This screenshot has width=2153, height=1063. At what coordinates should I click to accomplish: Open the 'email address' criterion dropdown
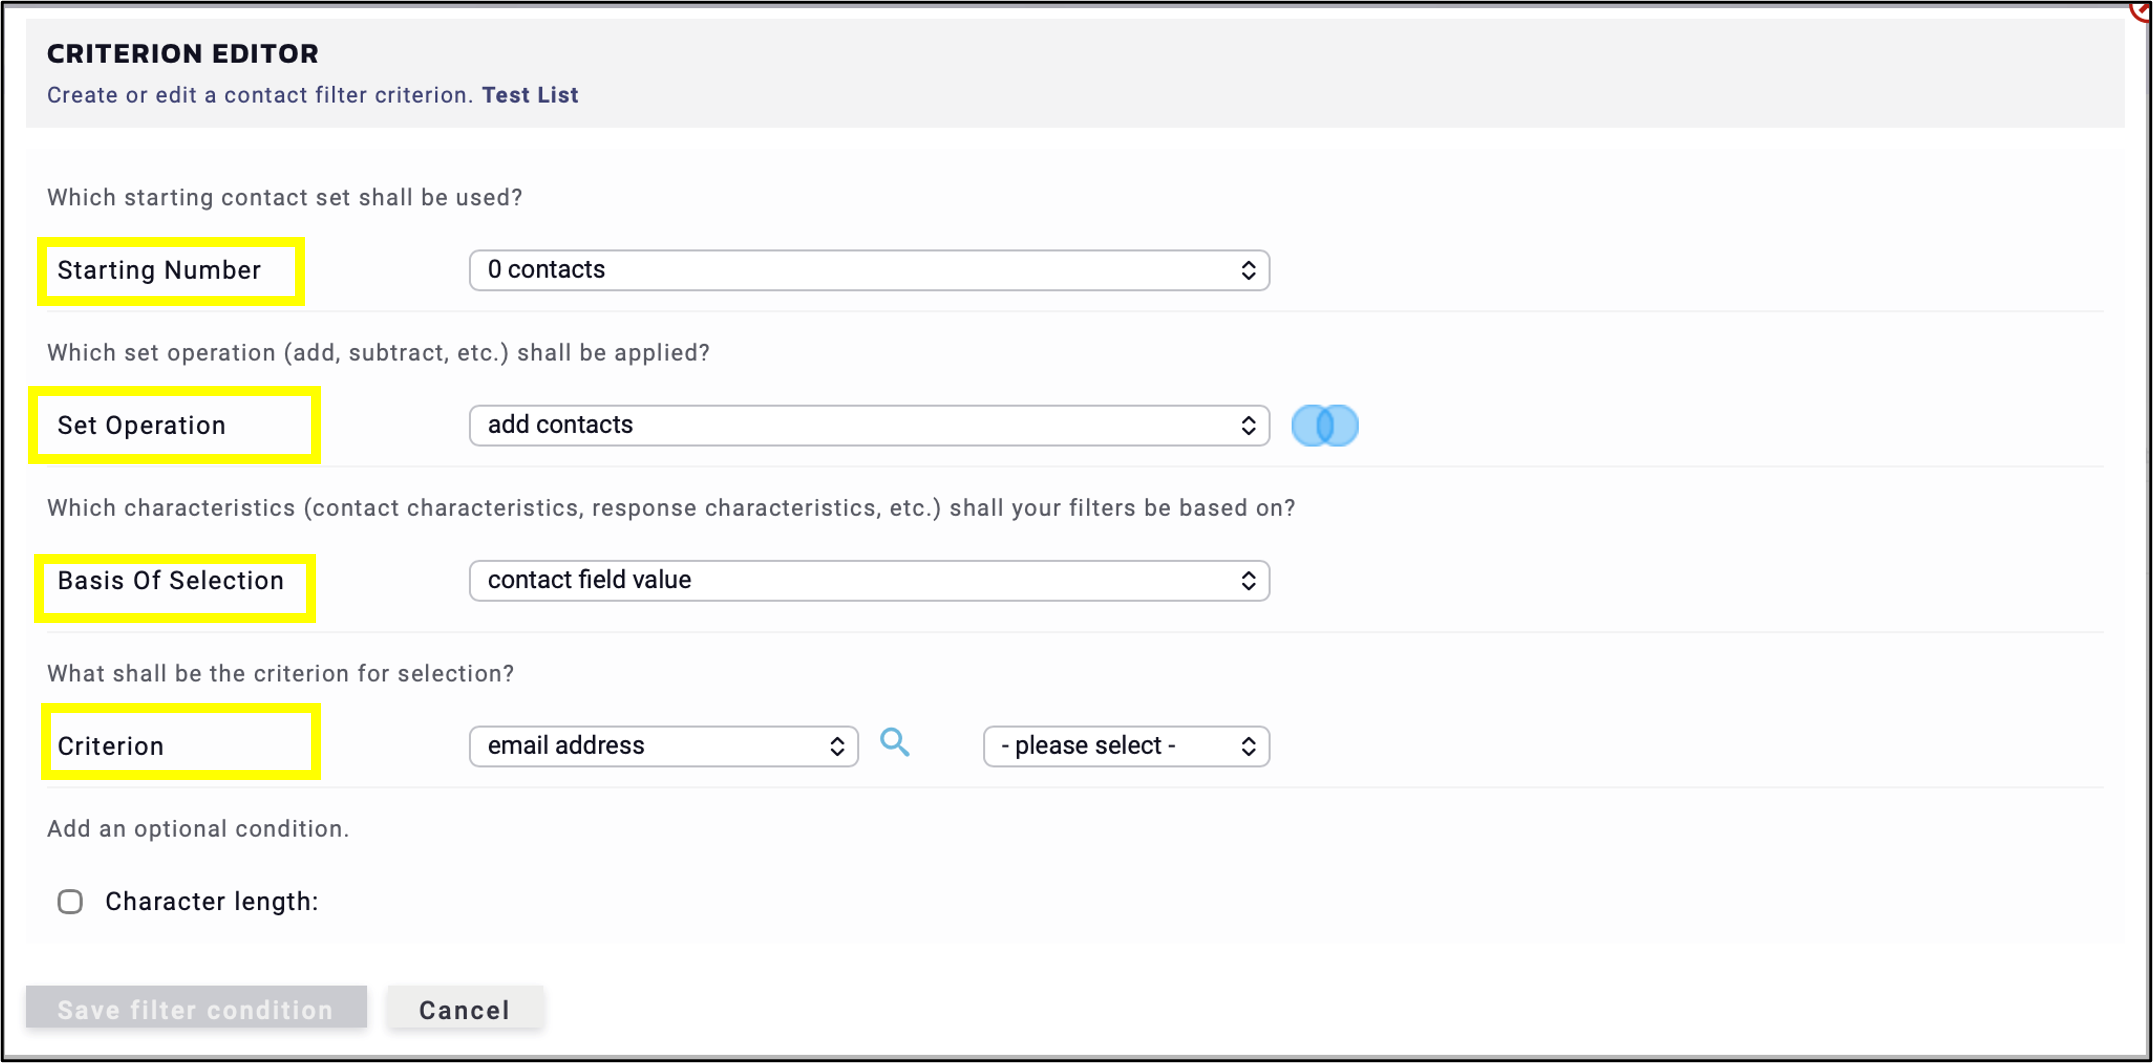point(663,746)
